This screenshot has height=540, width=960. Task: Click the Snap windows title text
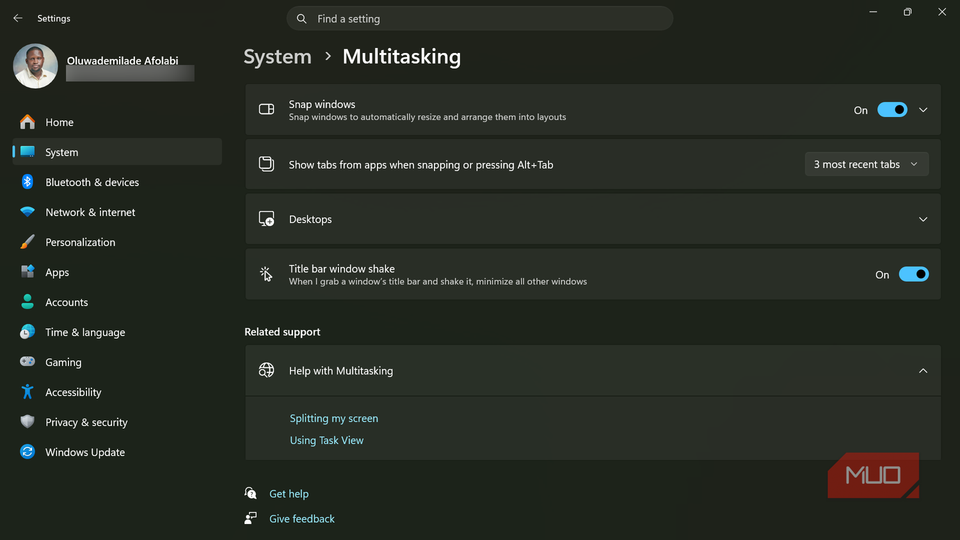[x=322, y=104]
